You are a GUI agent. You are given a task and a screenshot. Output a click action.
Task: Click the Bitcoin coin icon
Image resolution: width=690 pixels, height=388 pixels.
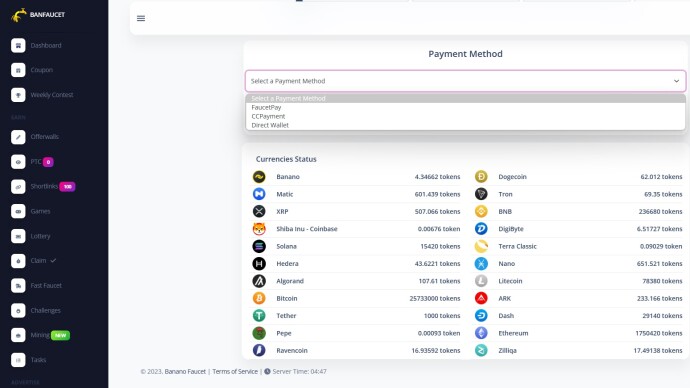pyautogui.click(x=259, y=298)
